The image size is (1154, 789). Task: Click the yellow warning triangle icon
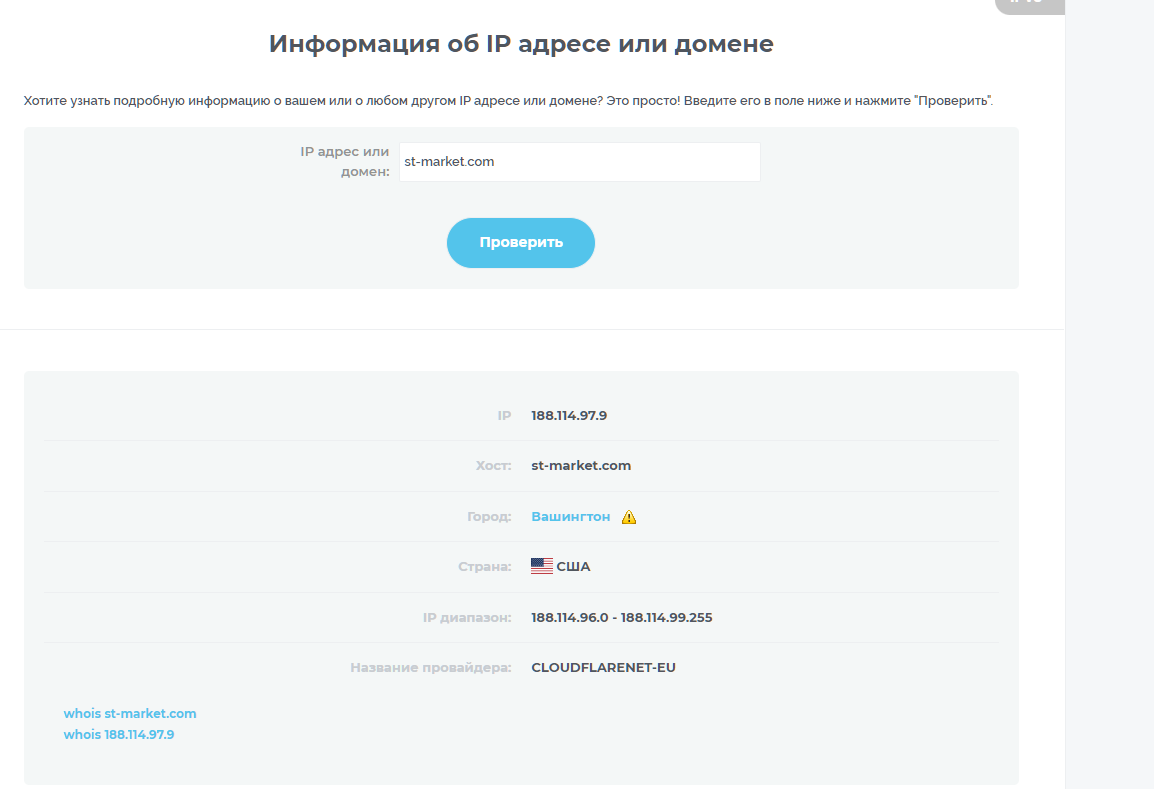pyautogui.click(x=629, y=517)
